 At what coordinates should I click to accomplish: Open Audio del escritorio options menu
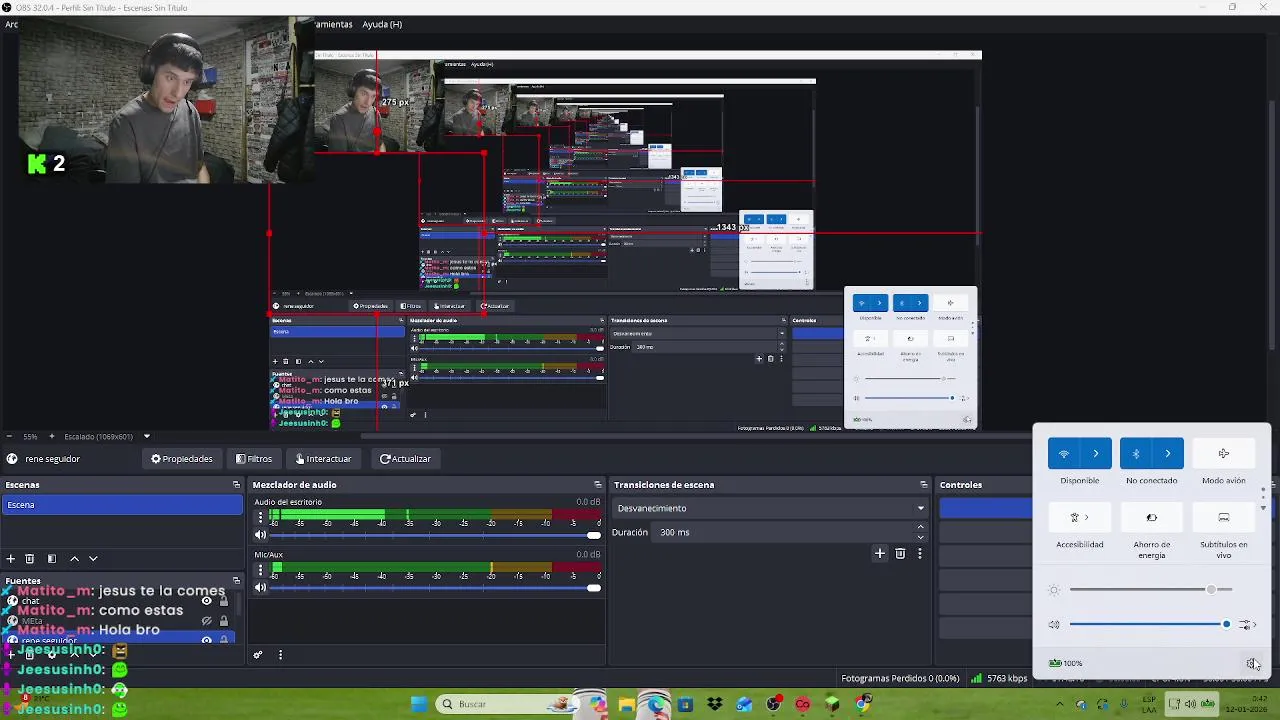(261, 517)
